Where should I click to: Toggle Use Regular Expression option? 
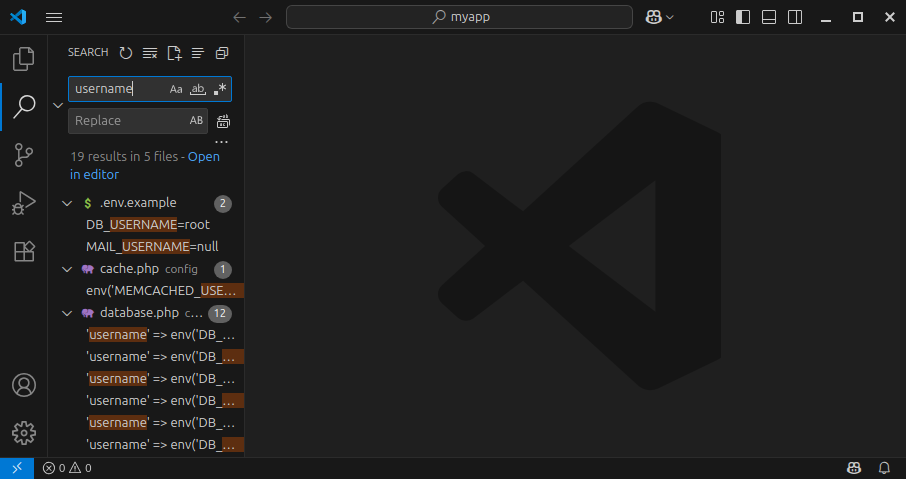[x=220, y=89]
